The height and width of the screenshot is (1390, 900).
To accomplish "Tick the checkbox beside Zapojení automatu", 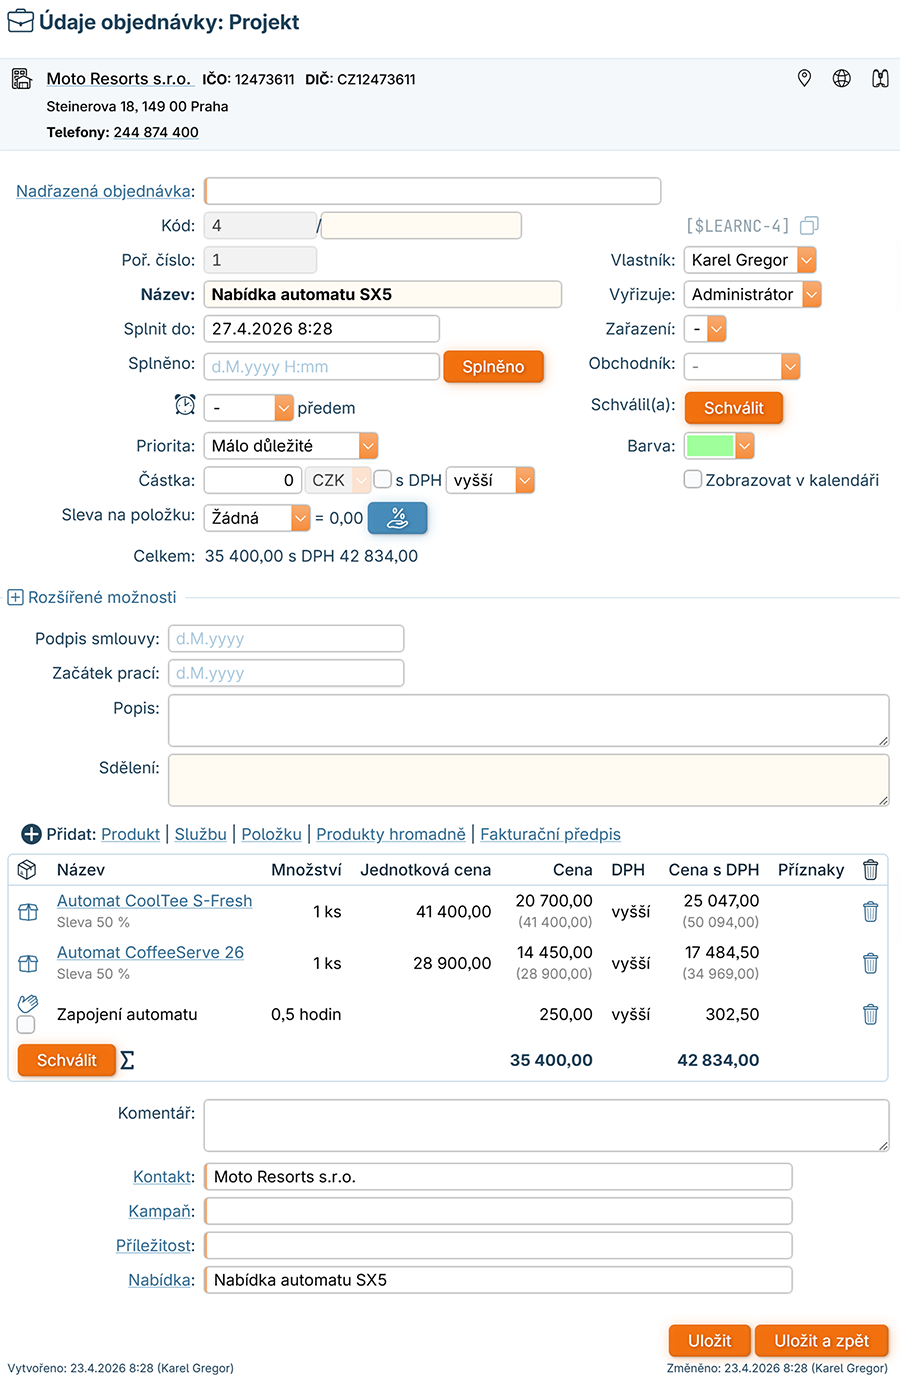I will click(26, 1024).
